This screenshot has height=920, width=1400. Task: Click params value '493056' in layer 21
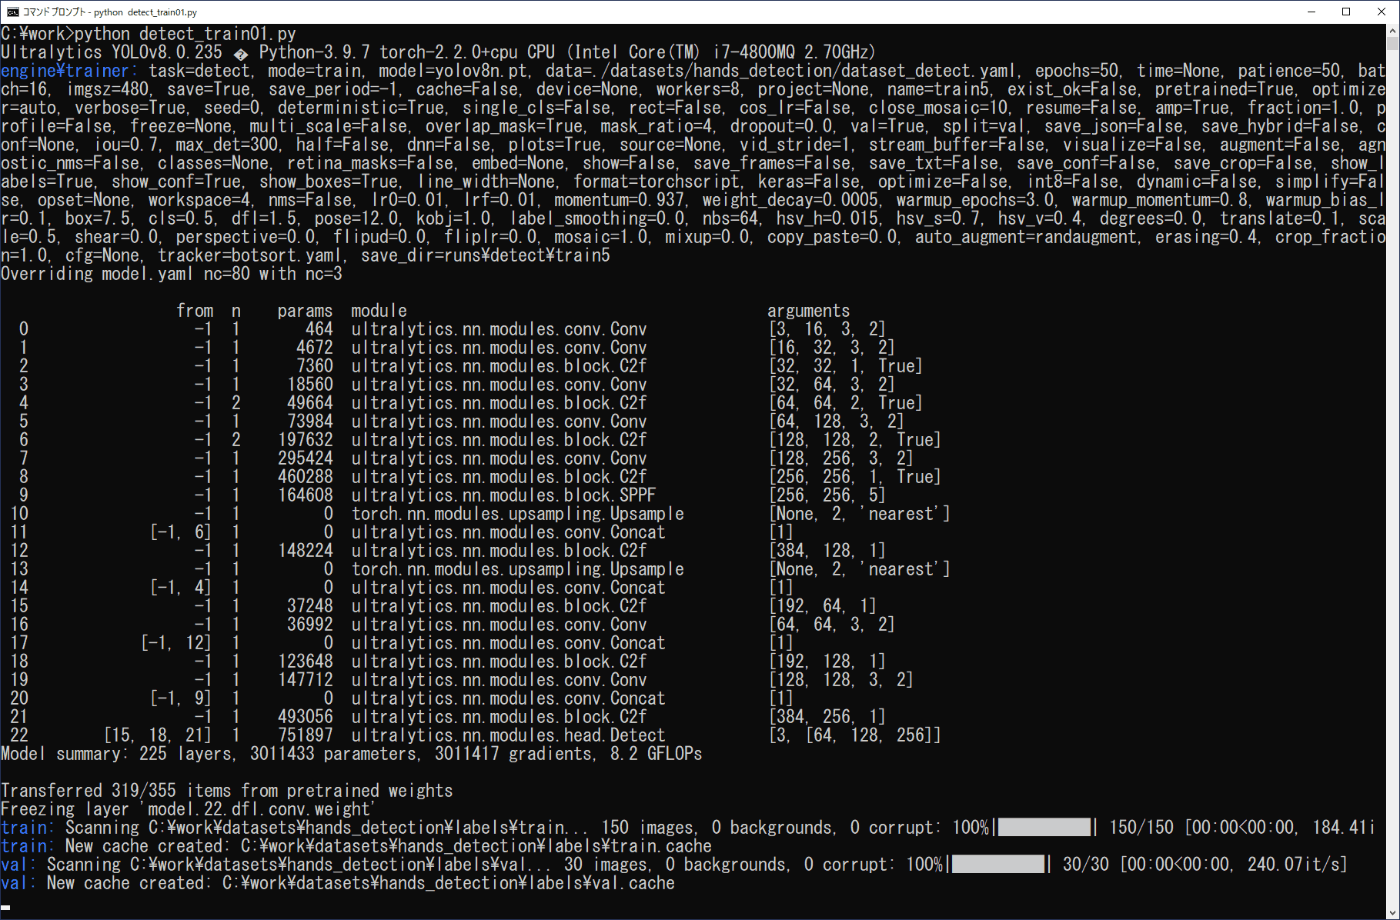tap(305, 716)
